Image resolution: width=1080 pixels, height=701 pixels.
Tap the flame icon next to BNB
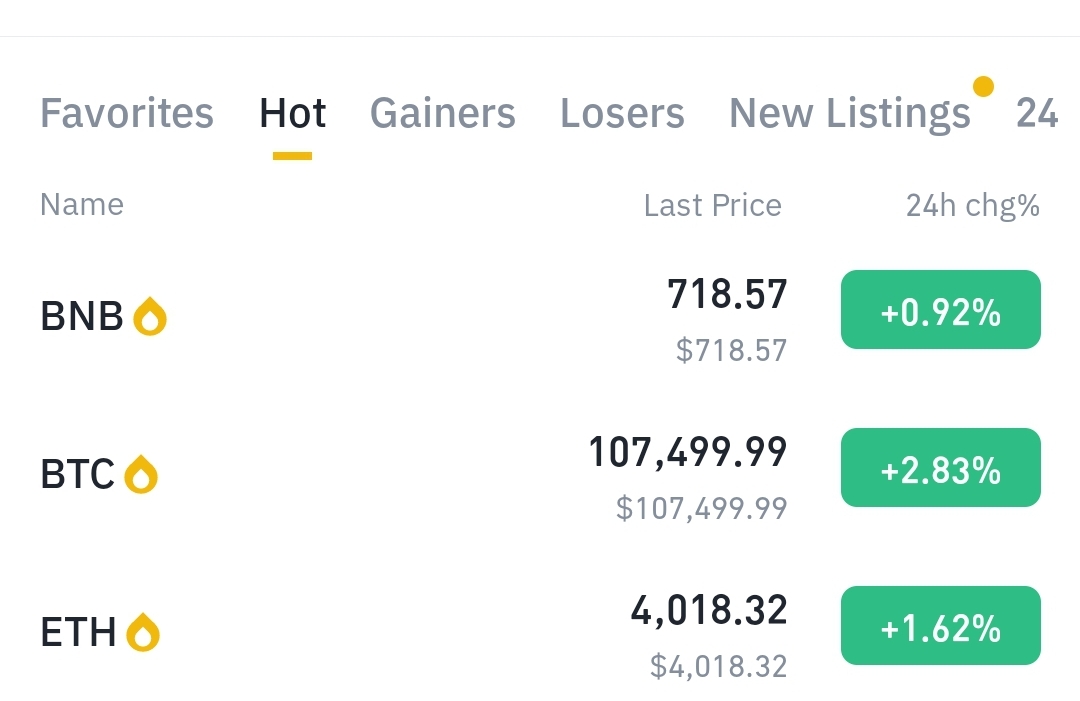tap(150, 317)
